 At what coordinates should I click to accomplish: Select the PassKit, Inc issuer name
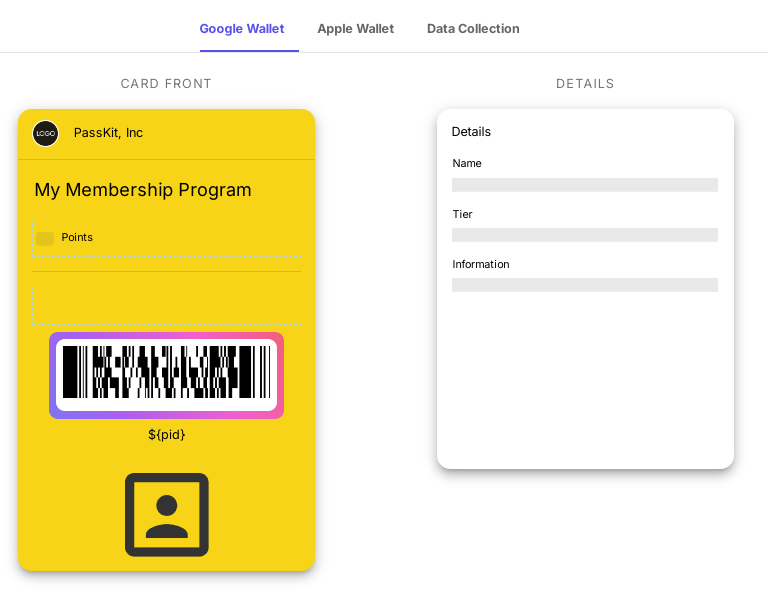point(108,133)
